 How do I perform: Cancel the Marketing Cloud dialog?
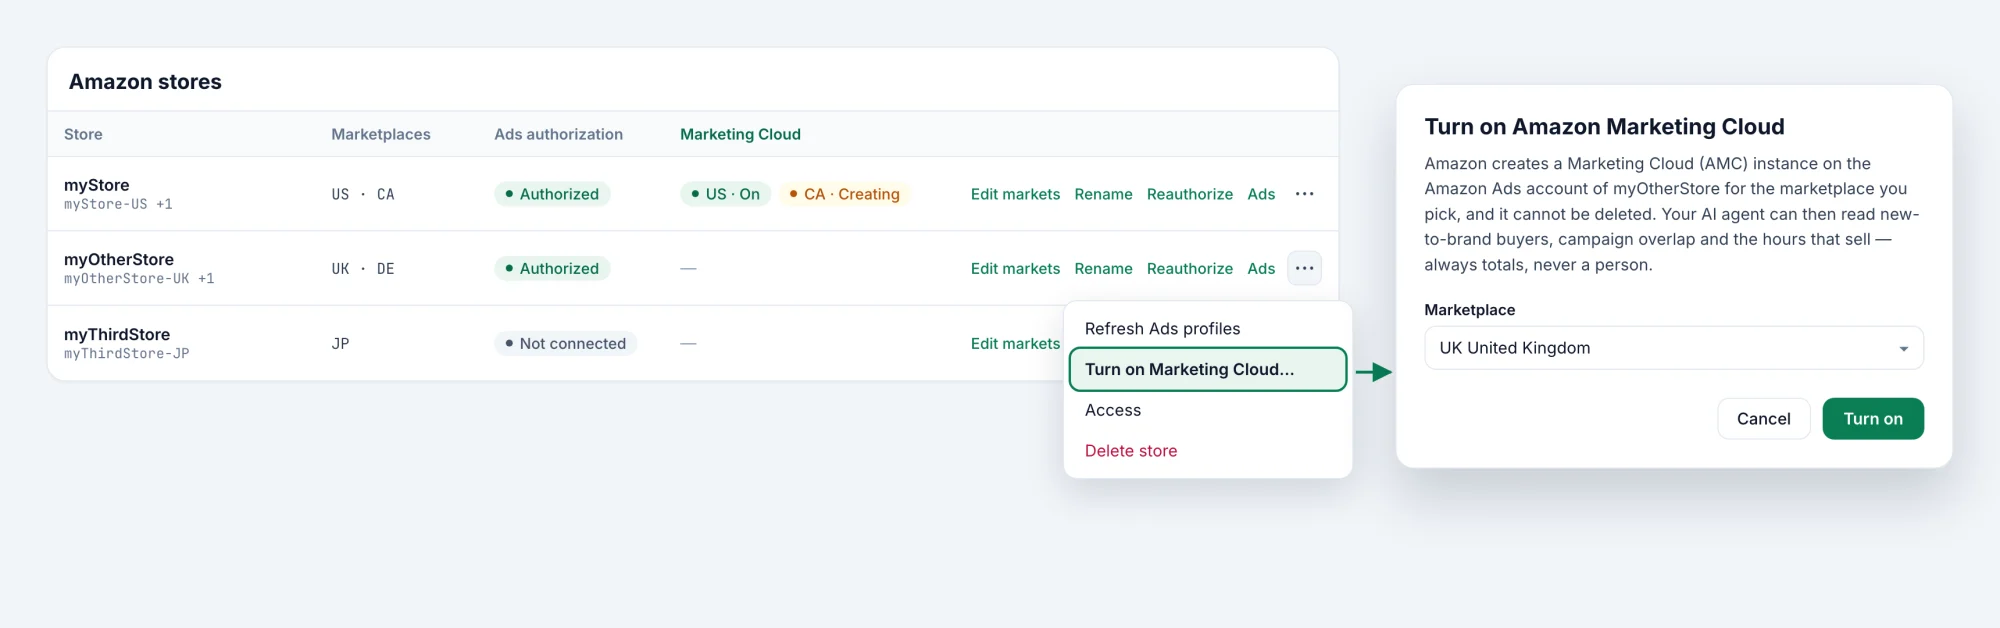1763,419
